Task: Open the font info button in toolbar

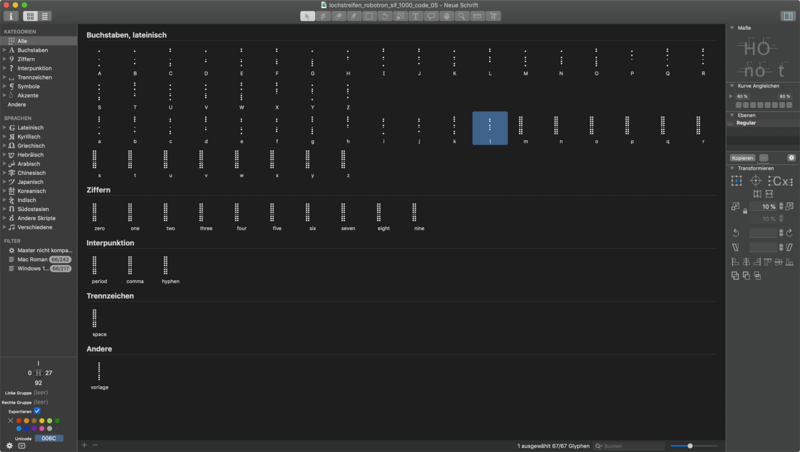Action: pyautogui.click(x=11, y=16)
